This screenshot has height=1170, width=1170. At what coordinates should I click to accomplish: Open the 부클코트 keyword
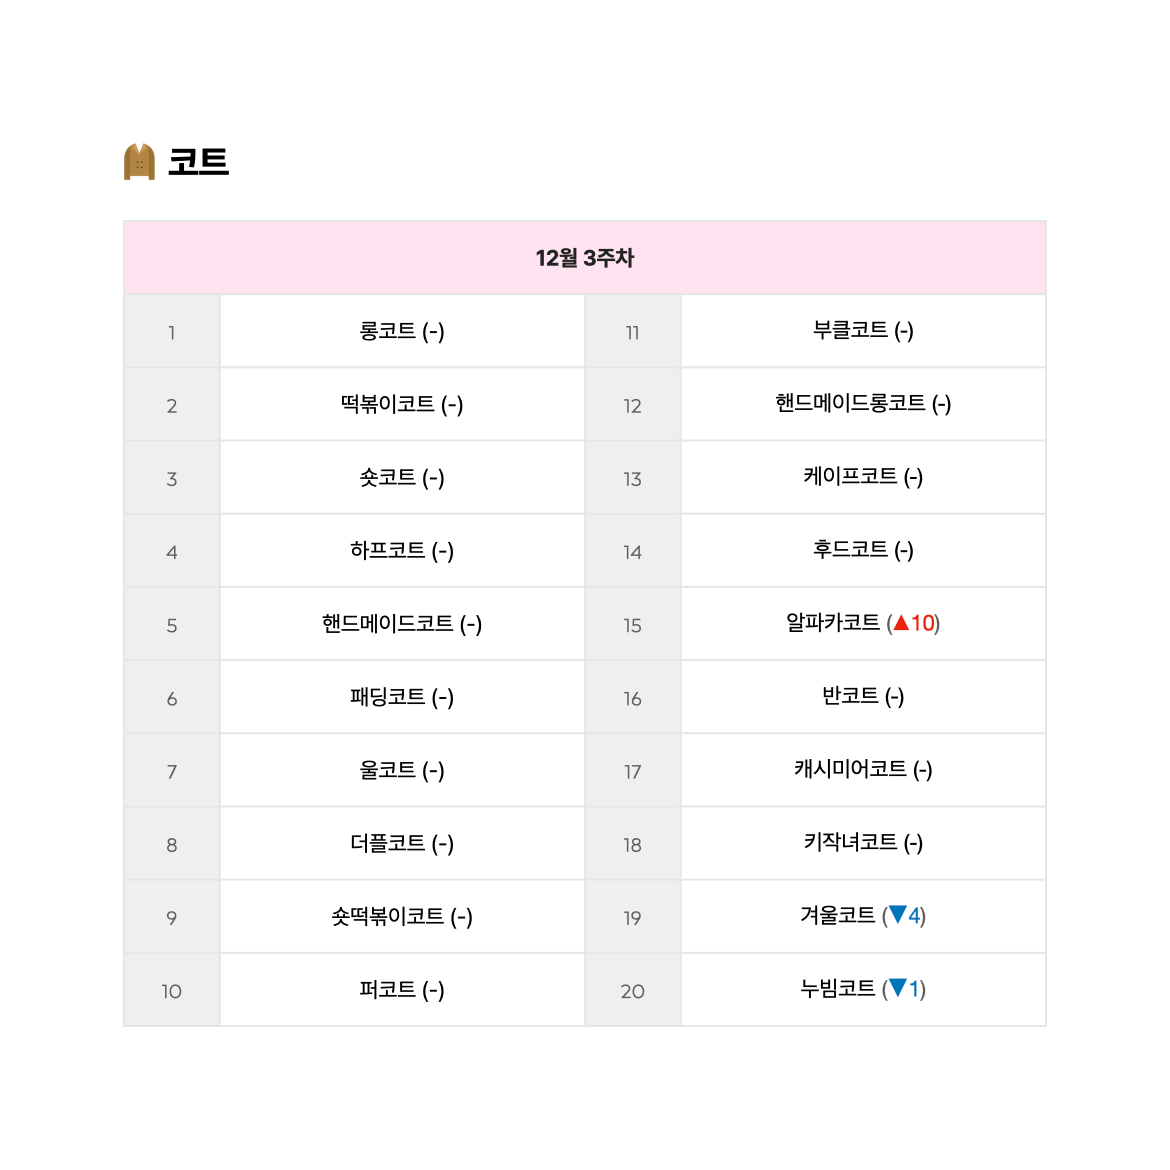click(x=851, y=330)
